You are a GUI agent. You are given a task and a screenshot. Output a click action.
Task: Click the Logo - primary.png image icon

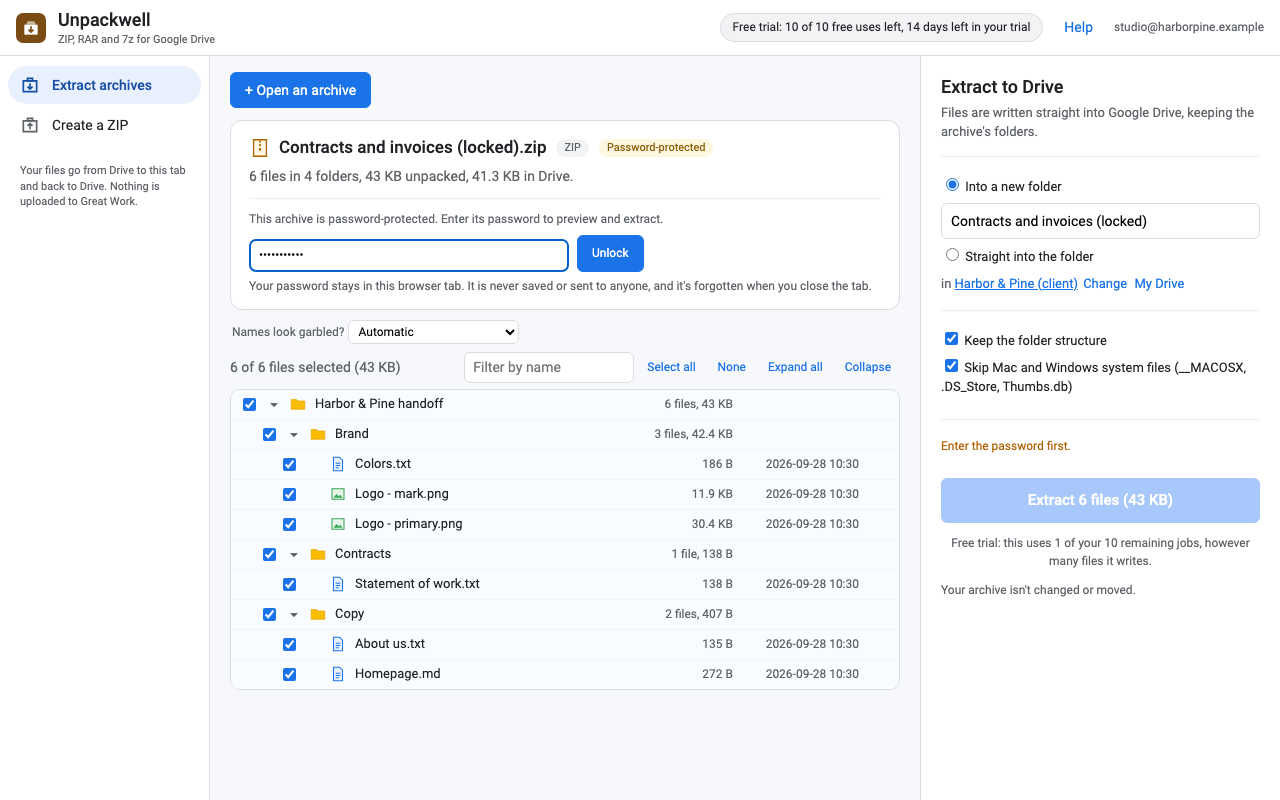[x=338, y=524]
